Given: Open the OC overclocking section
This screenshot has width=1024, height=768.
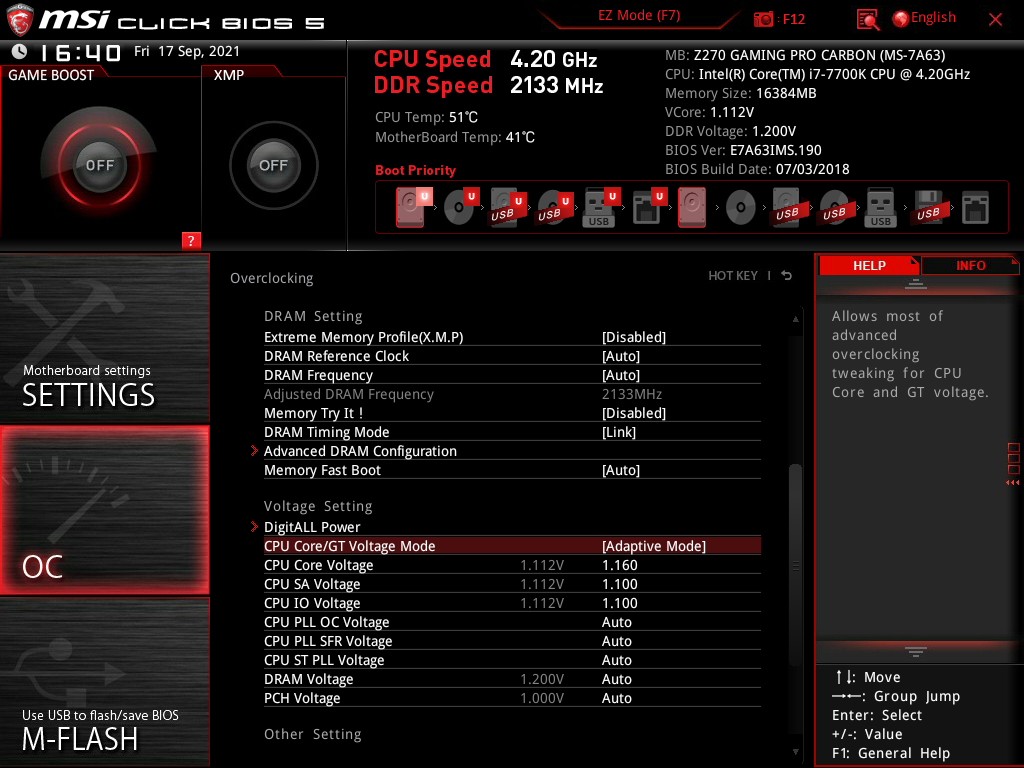Looking at the screenshot, I should pyautogui.click(x=104, y=510).
